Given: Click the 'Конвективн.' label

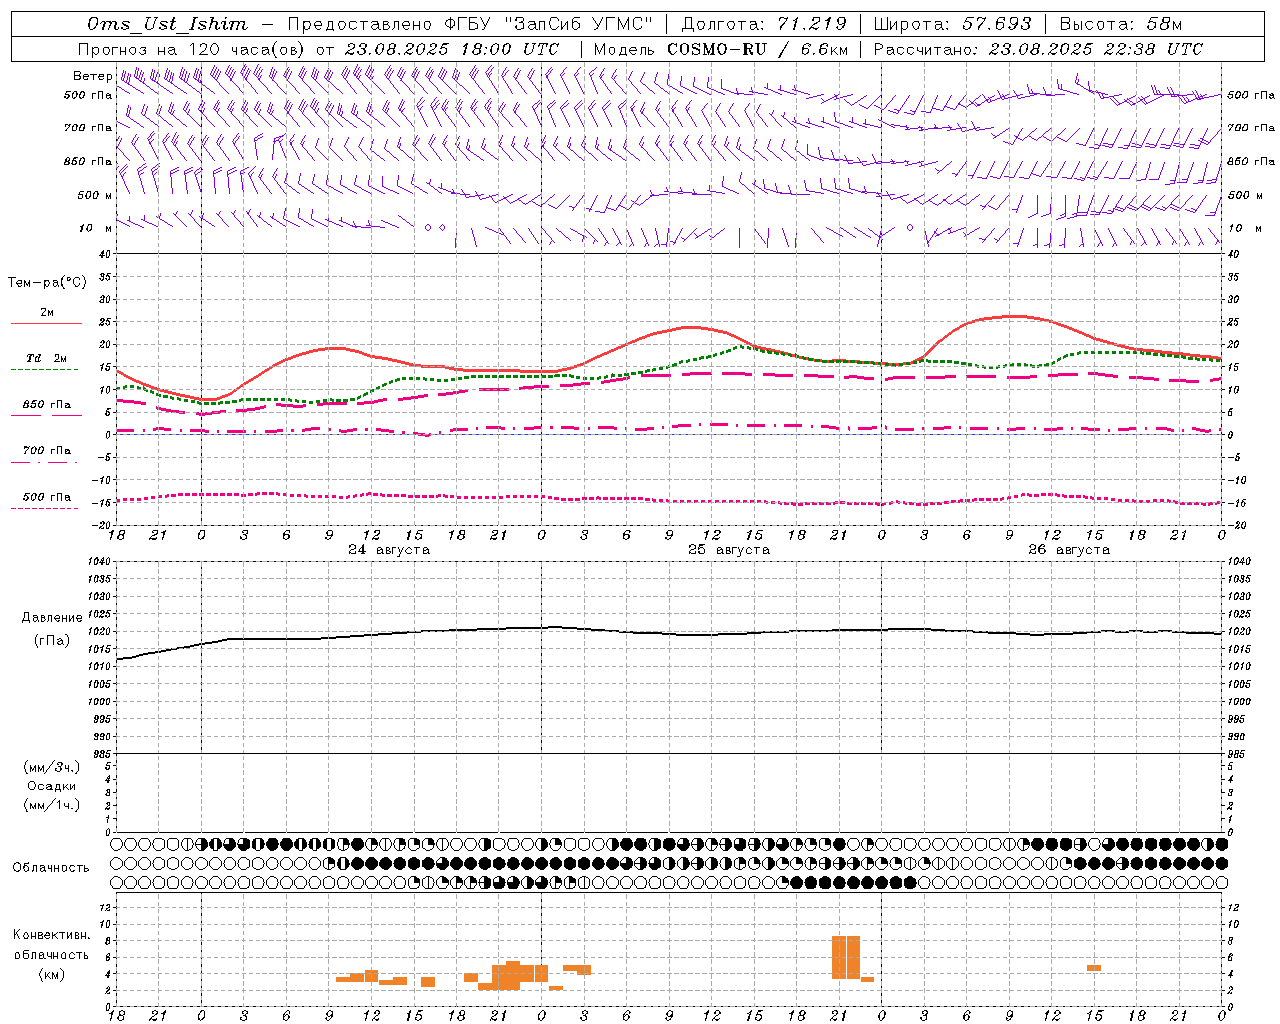Looking at the screenshot, I should 52,935.
